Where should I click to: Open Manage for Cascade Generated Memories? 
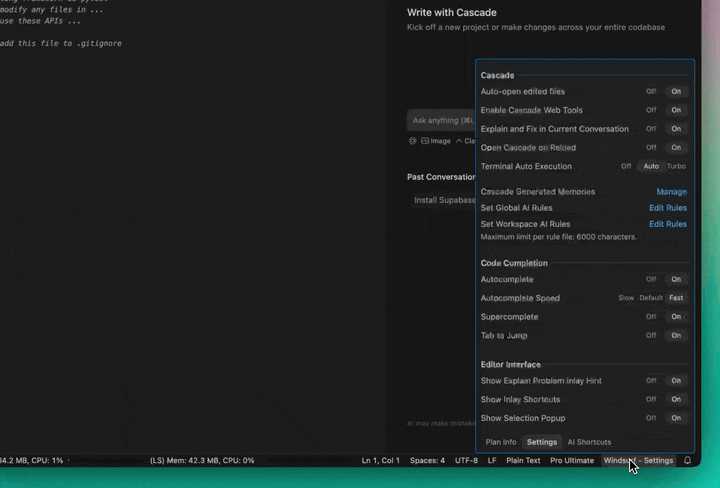tap(671, 192)
